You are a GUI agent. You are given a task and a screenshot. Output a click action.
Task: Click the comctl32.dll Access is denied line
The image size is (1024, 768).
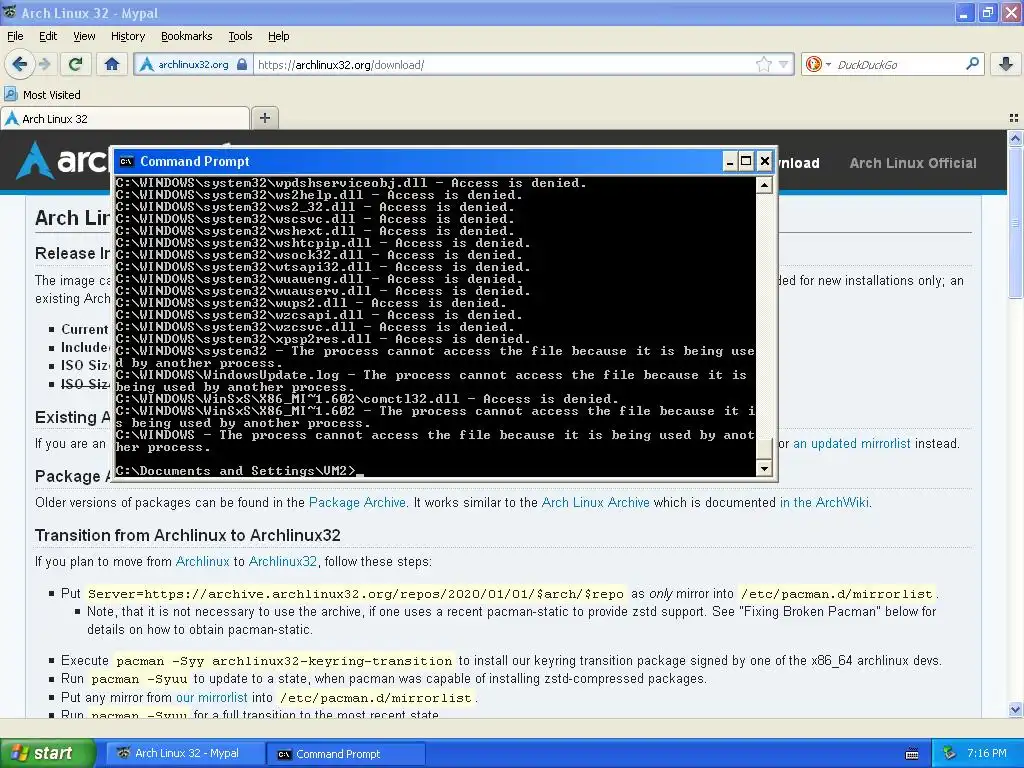[x=366, y=399]
